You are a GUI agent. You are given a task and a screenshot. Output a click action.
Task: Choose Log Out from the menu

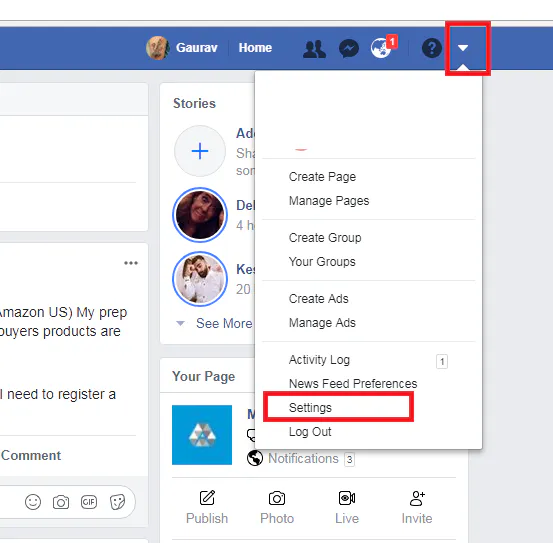click(310, 432)
